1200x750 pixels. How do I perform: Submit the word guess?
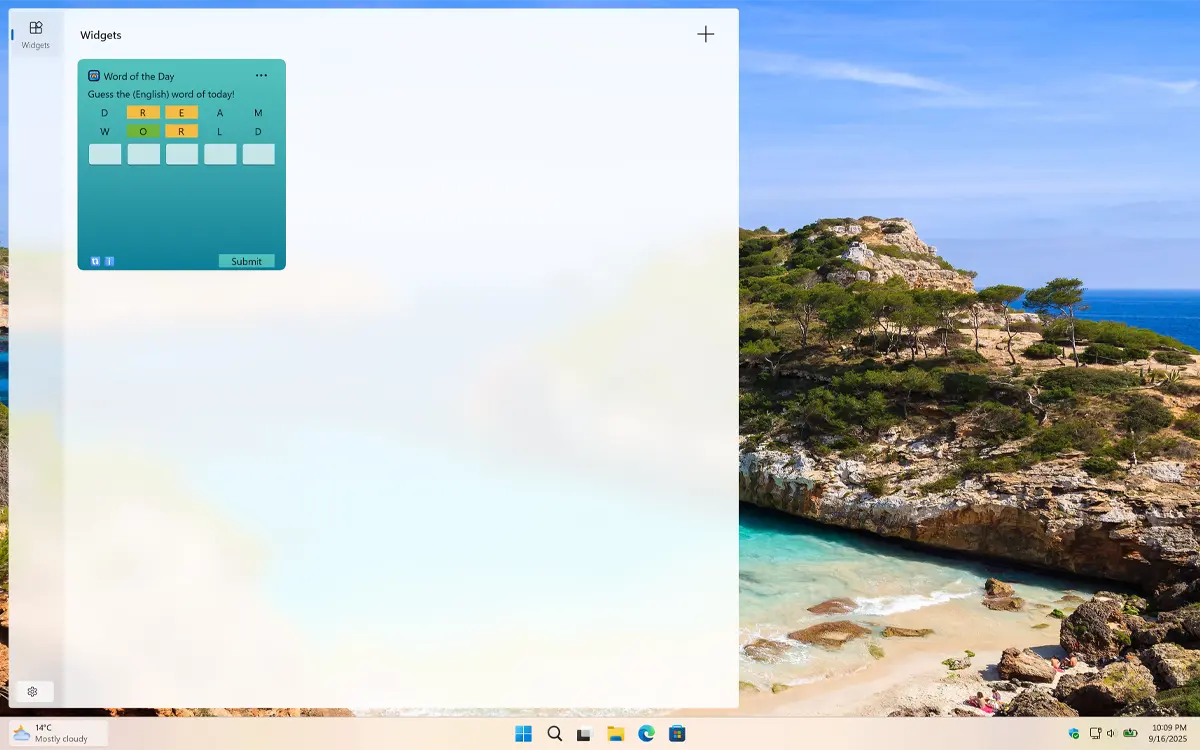(246, 261)
